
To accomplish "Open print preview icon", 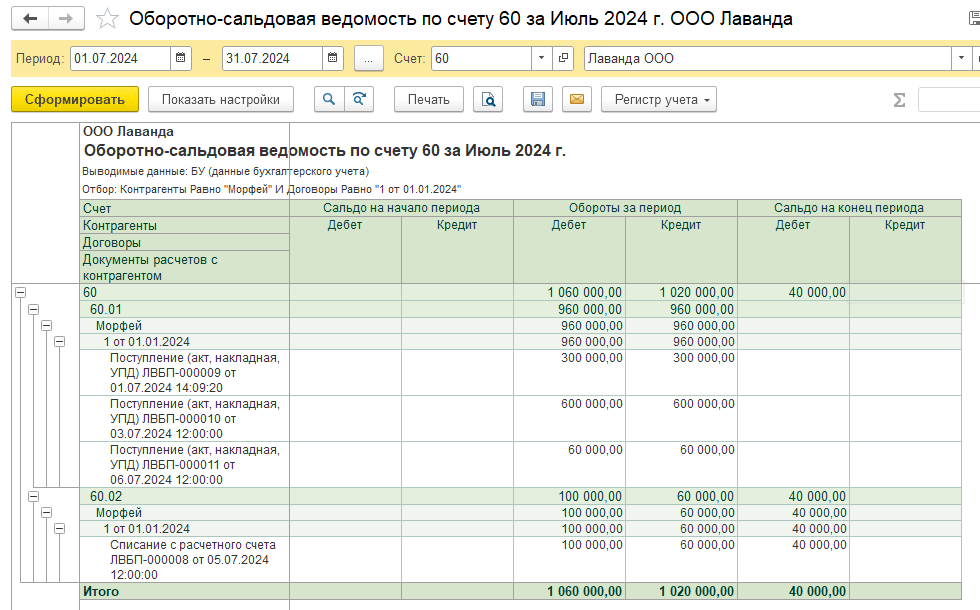I will 488,99.
